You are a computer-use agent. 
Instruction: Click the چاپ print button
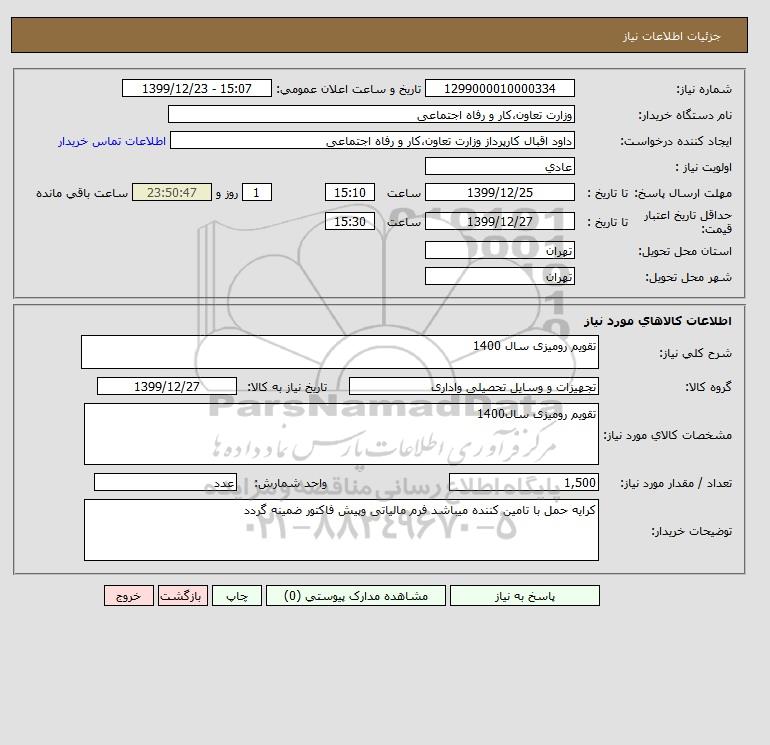coord(237,596)
